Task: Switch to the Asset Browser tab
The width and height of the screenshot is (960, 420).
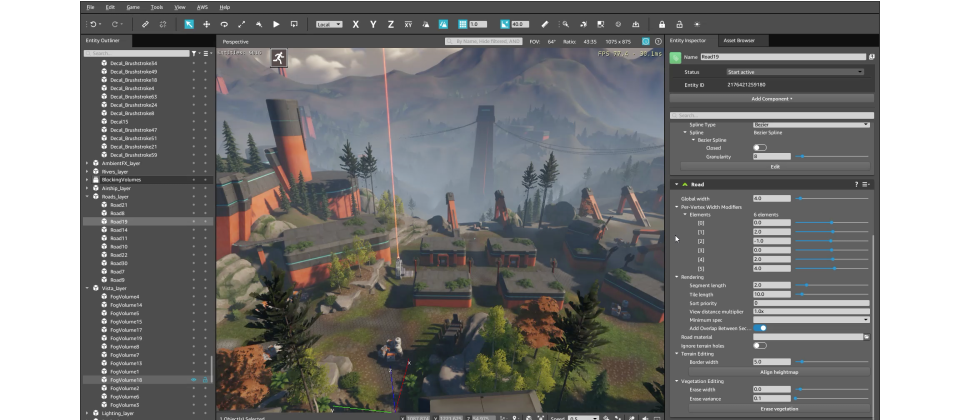Action: [739, 40]
